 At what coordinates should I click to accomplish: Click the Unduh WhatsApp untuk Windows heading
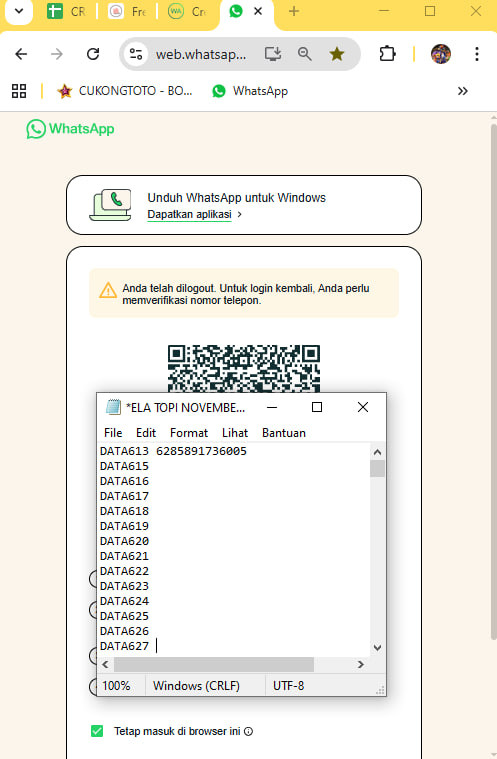237,198
